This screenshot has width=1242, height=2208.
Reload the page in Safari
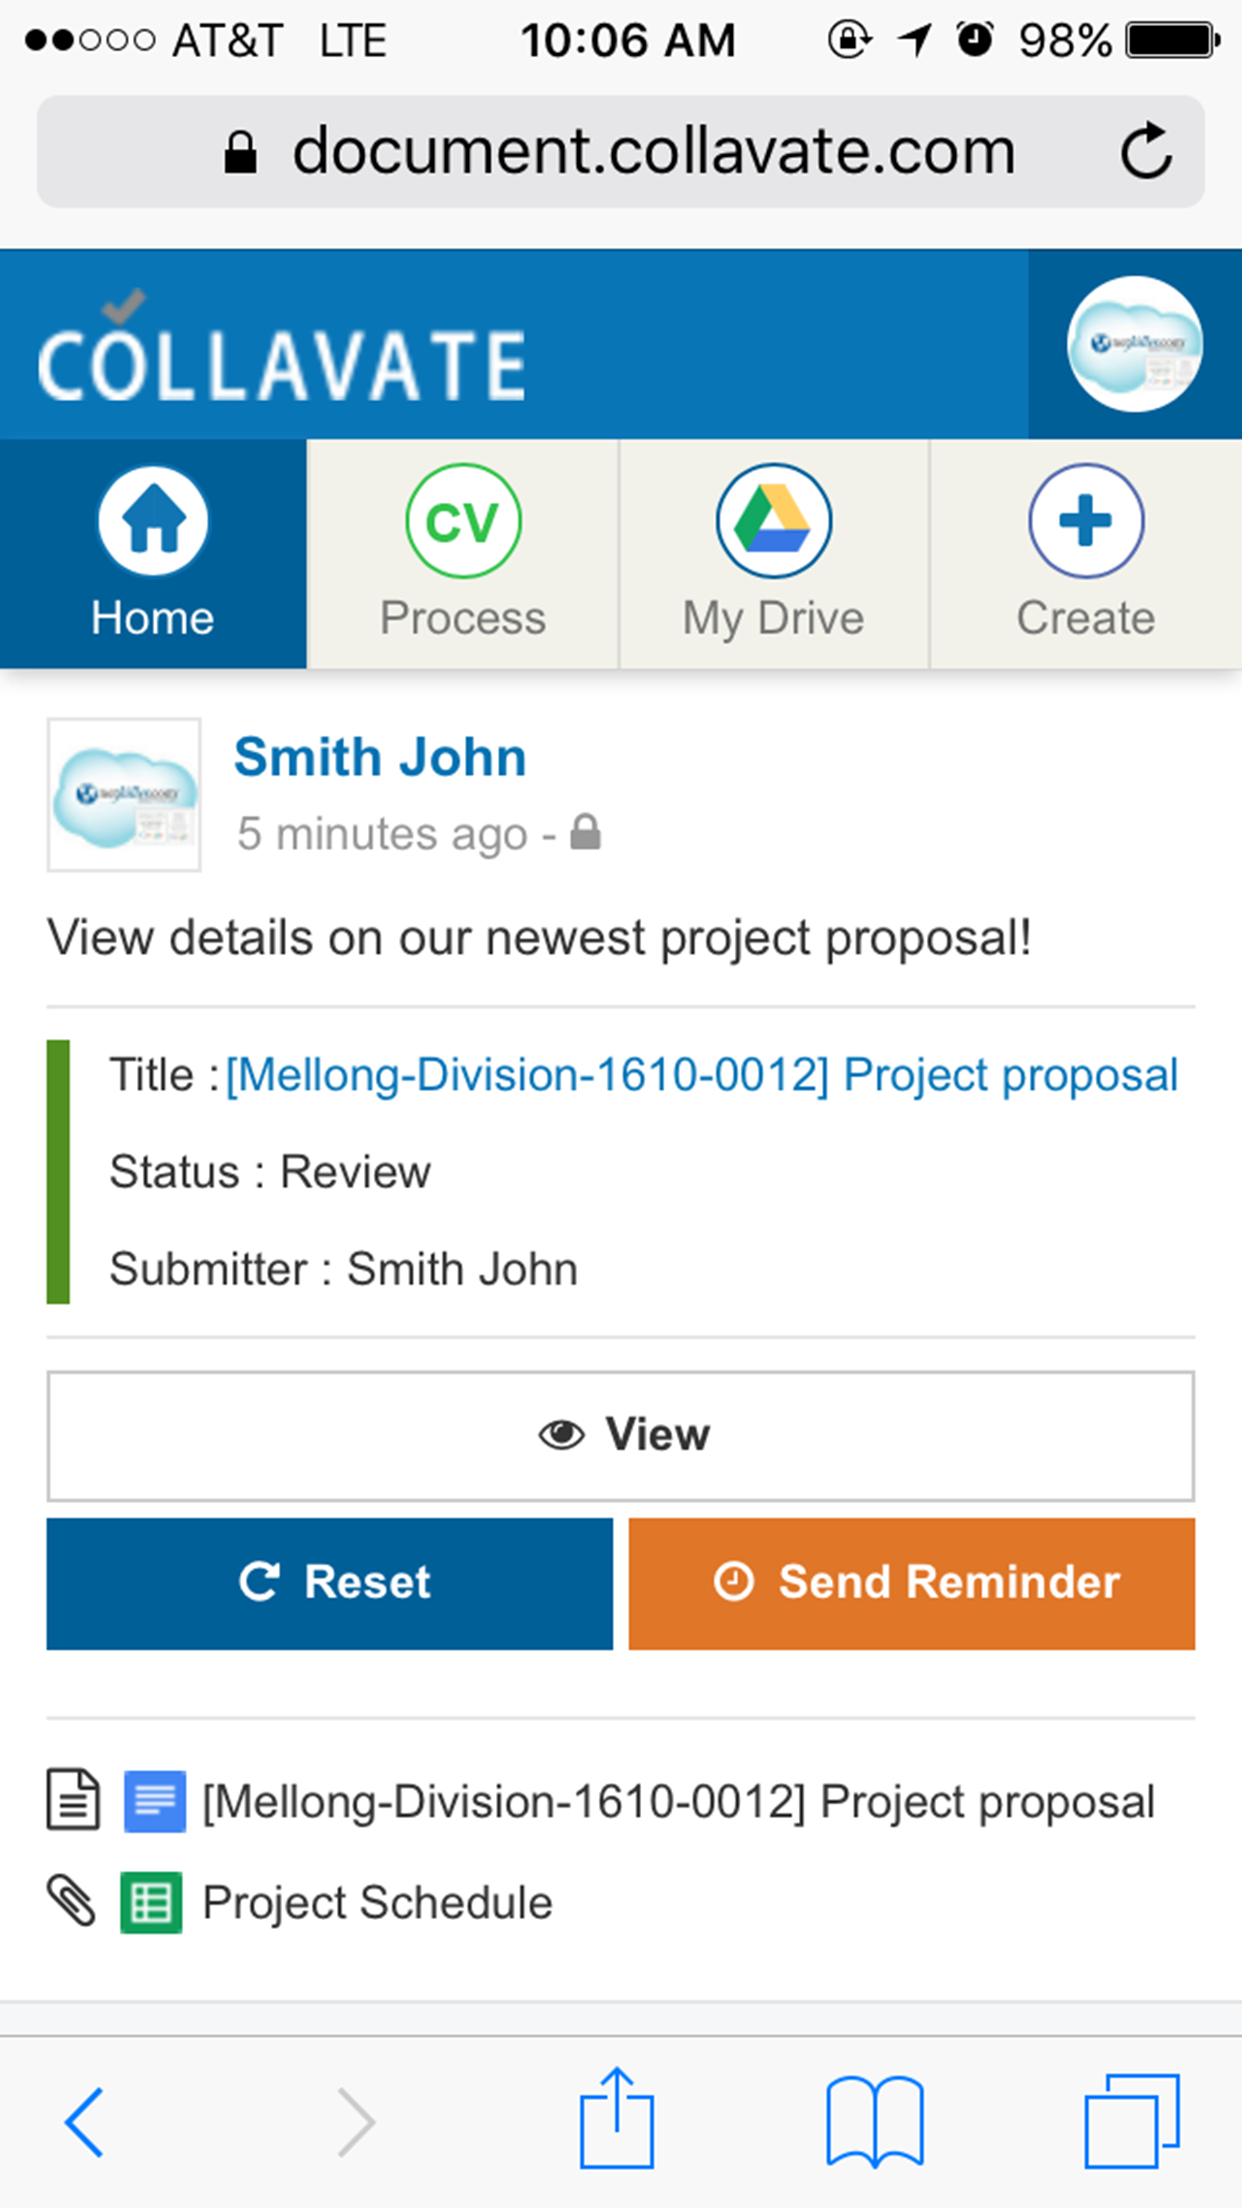(1145, 152)
